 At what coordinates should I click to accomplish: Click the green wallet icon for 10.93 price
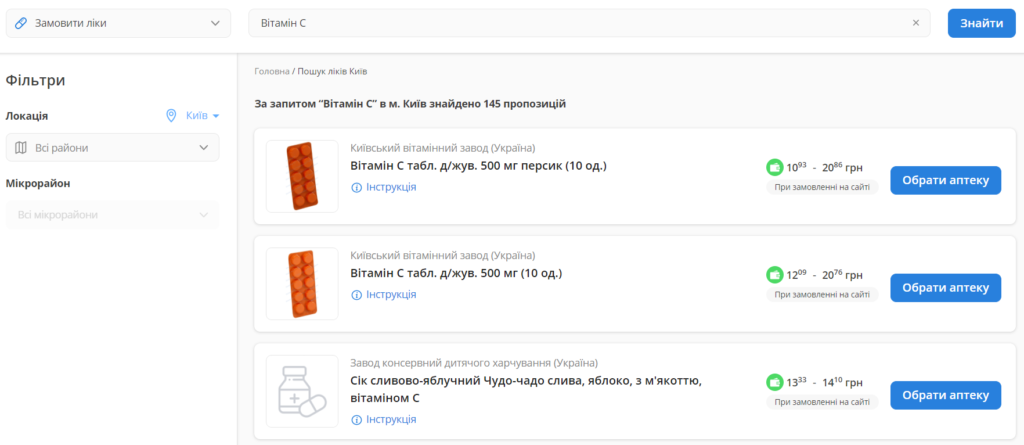pyautogui.click(x=774, y=167)
